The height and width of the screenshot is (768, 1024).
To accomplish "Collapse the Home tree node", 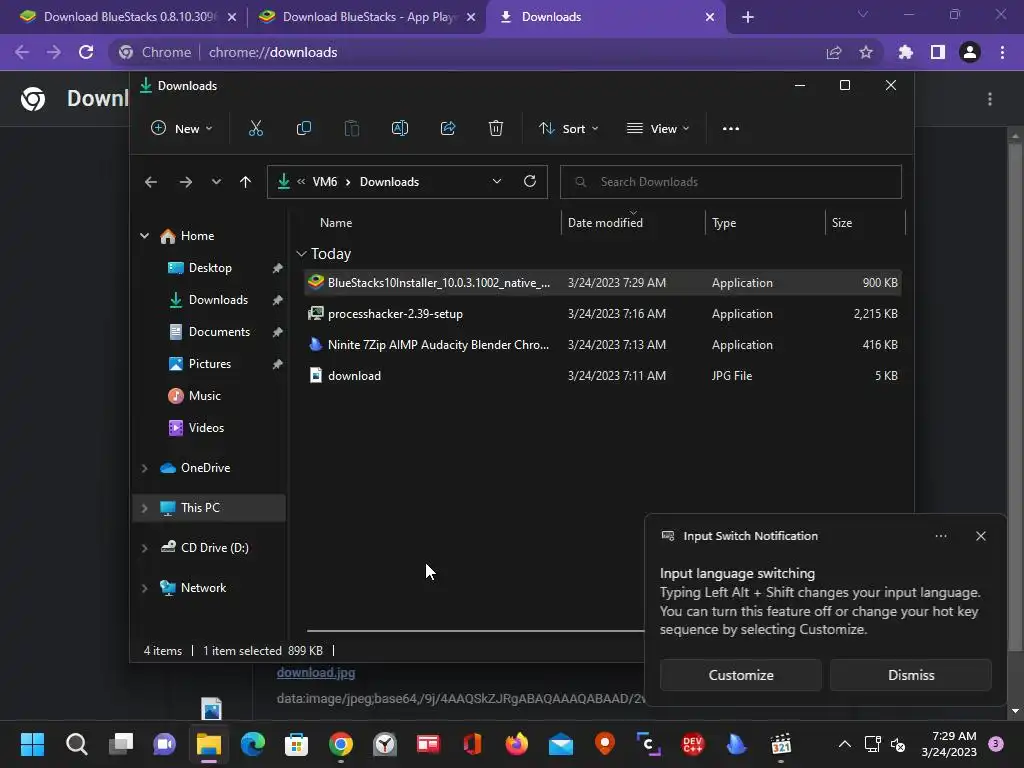I will click(x=144, y=236).
